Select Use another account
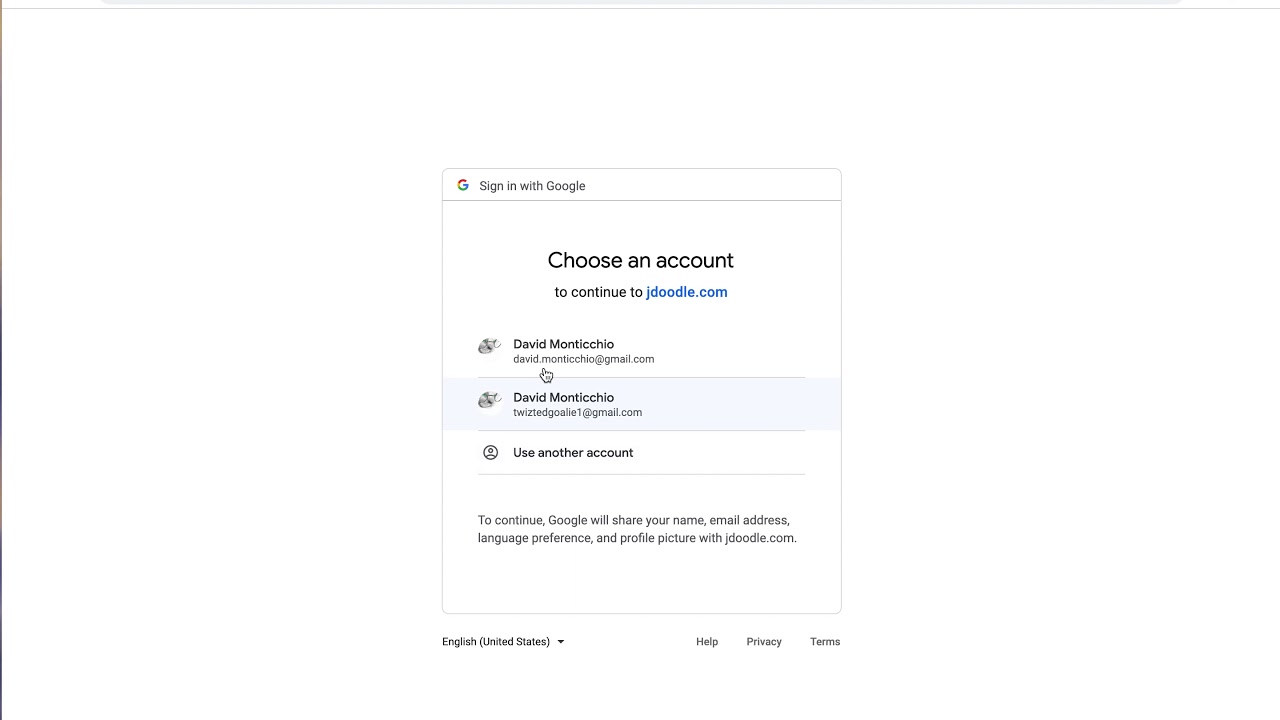The image size is (1280, 720). [x=573, y=453]
